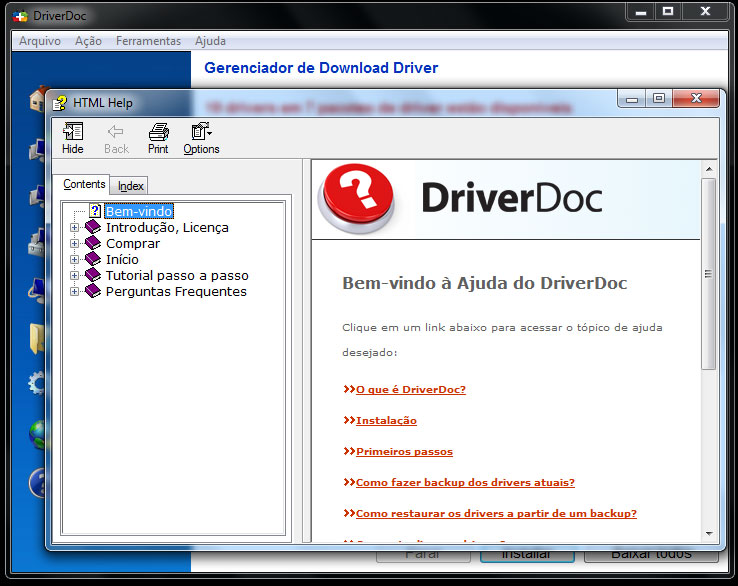
Task: Click the book icon beside Introdução, Licença
Action: pos(93,227)
